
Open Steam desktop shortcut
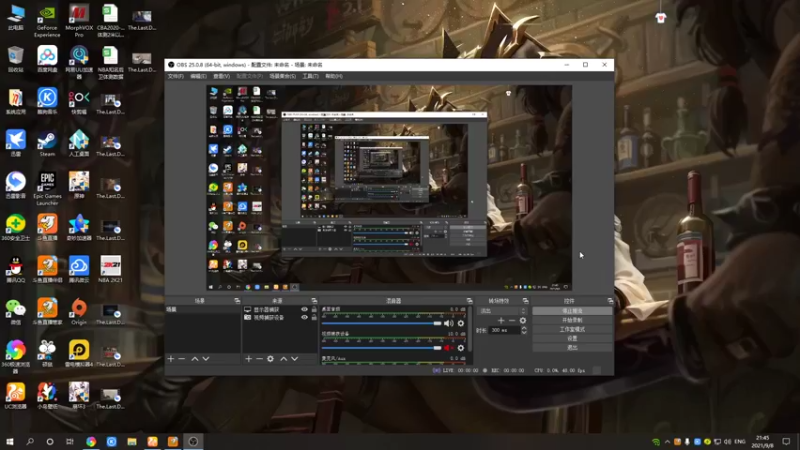pyautogui.click(x=47, y=143)
